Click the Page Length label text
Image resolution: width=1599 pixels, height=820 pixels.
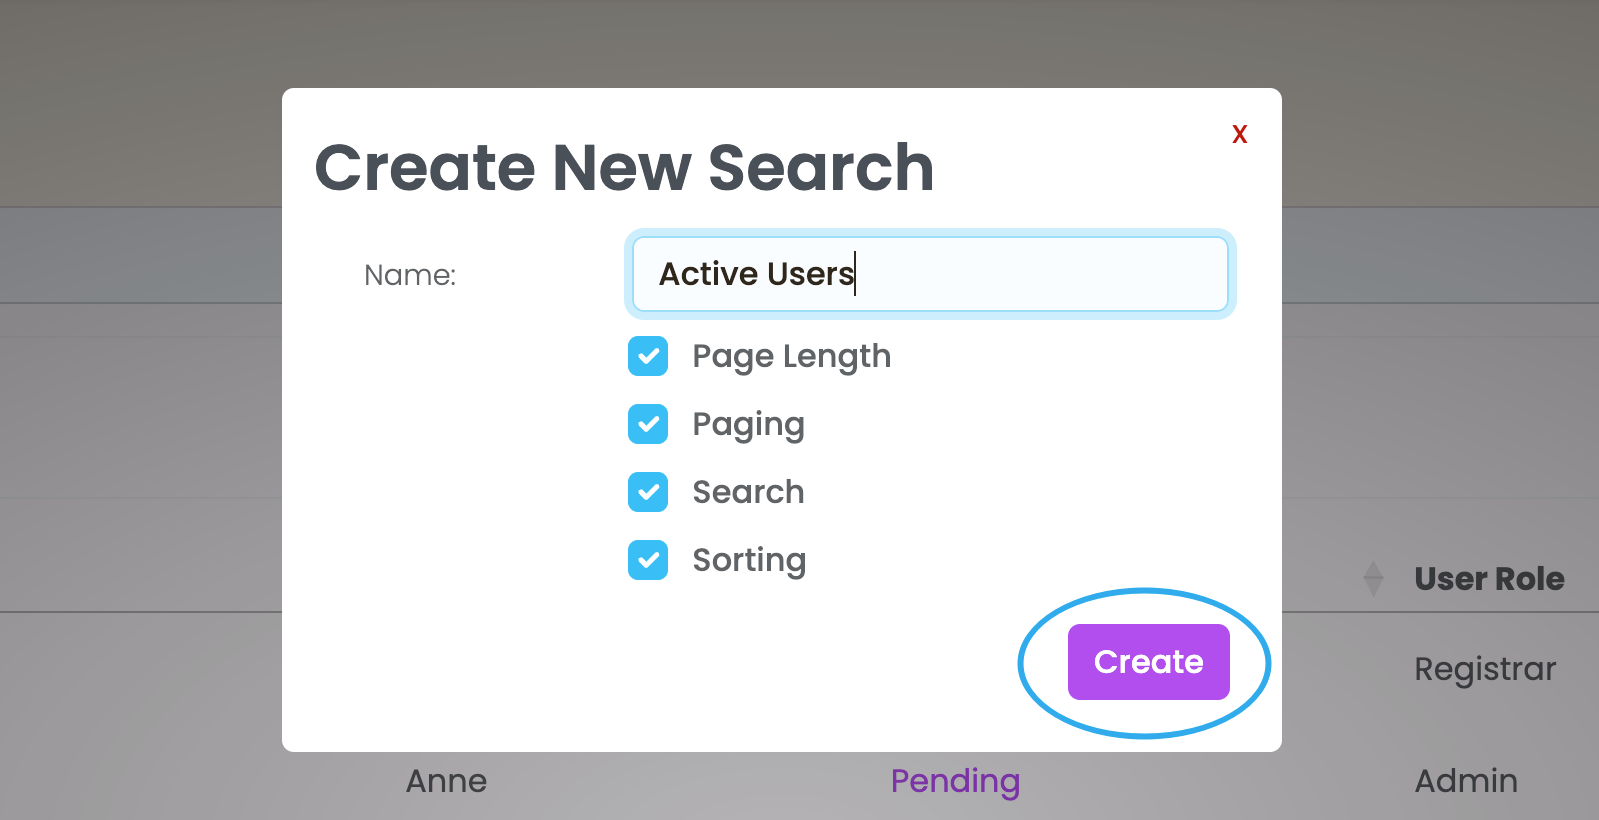791,357
